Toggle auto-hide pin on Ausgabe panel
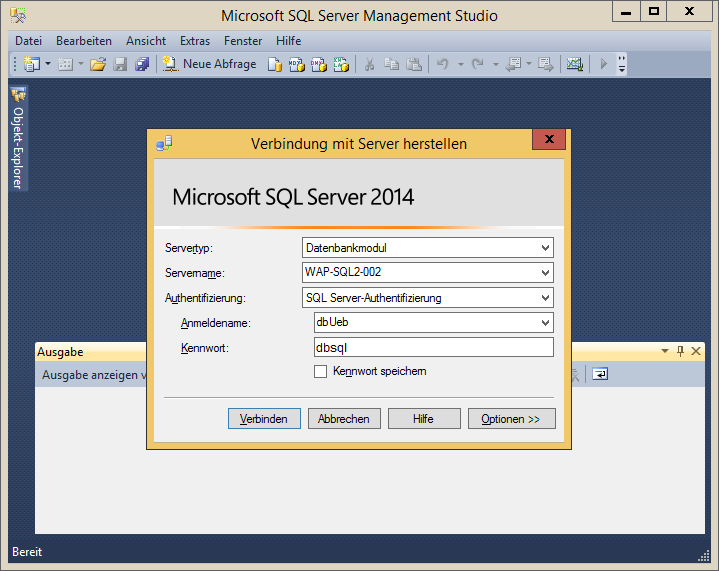The width and height of the screenshot is (719, 571). pyautogui.click(x=680, y=351)
